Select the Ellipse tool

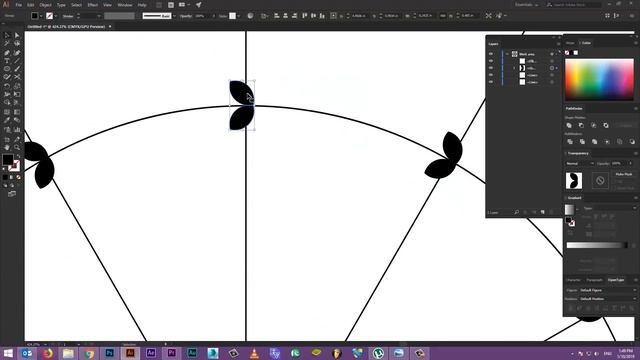[x=7, y=69]
